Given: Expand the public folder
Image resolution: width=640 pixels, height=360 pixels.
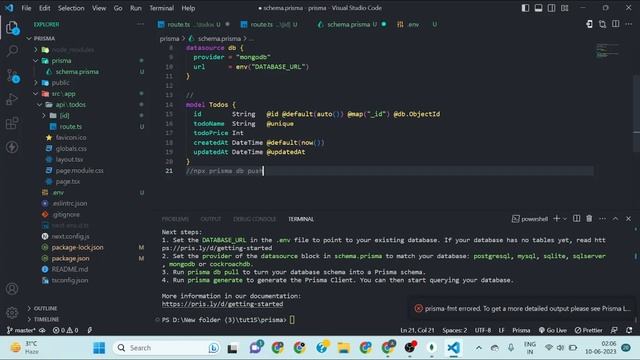Looking at the screenshot, I should [36, 82].
